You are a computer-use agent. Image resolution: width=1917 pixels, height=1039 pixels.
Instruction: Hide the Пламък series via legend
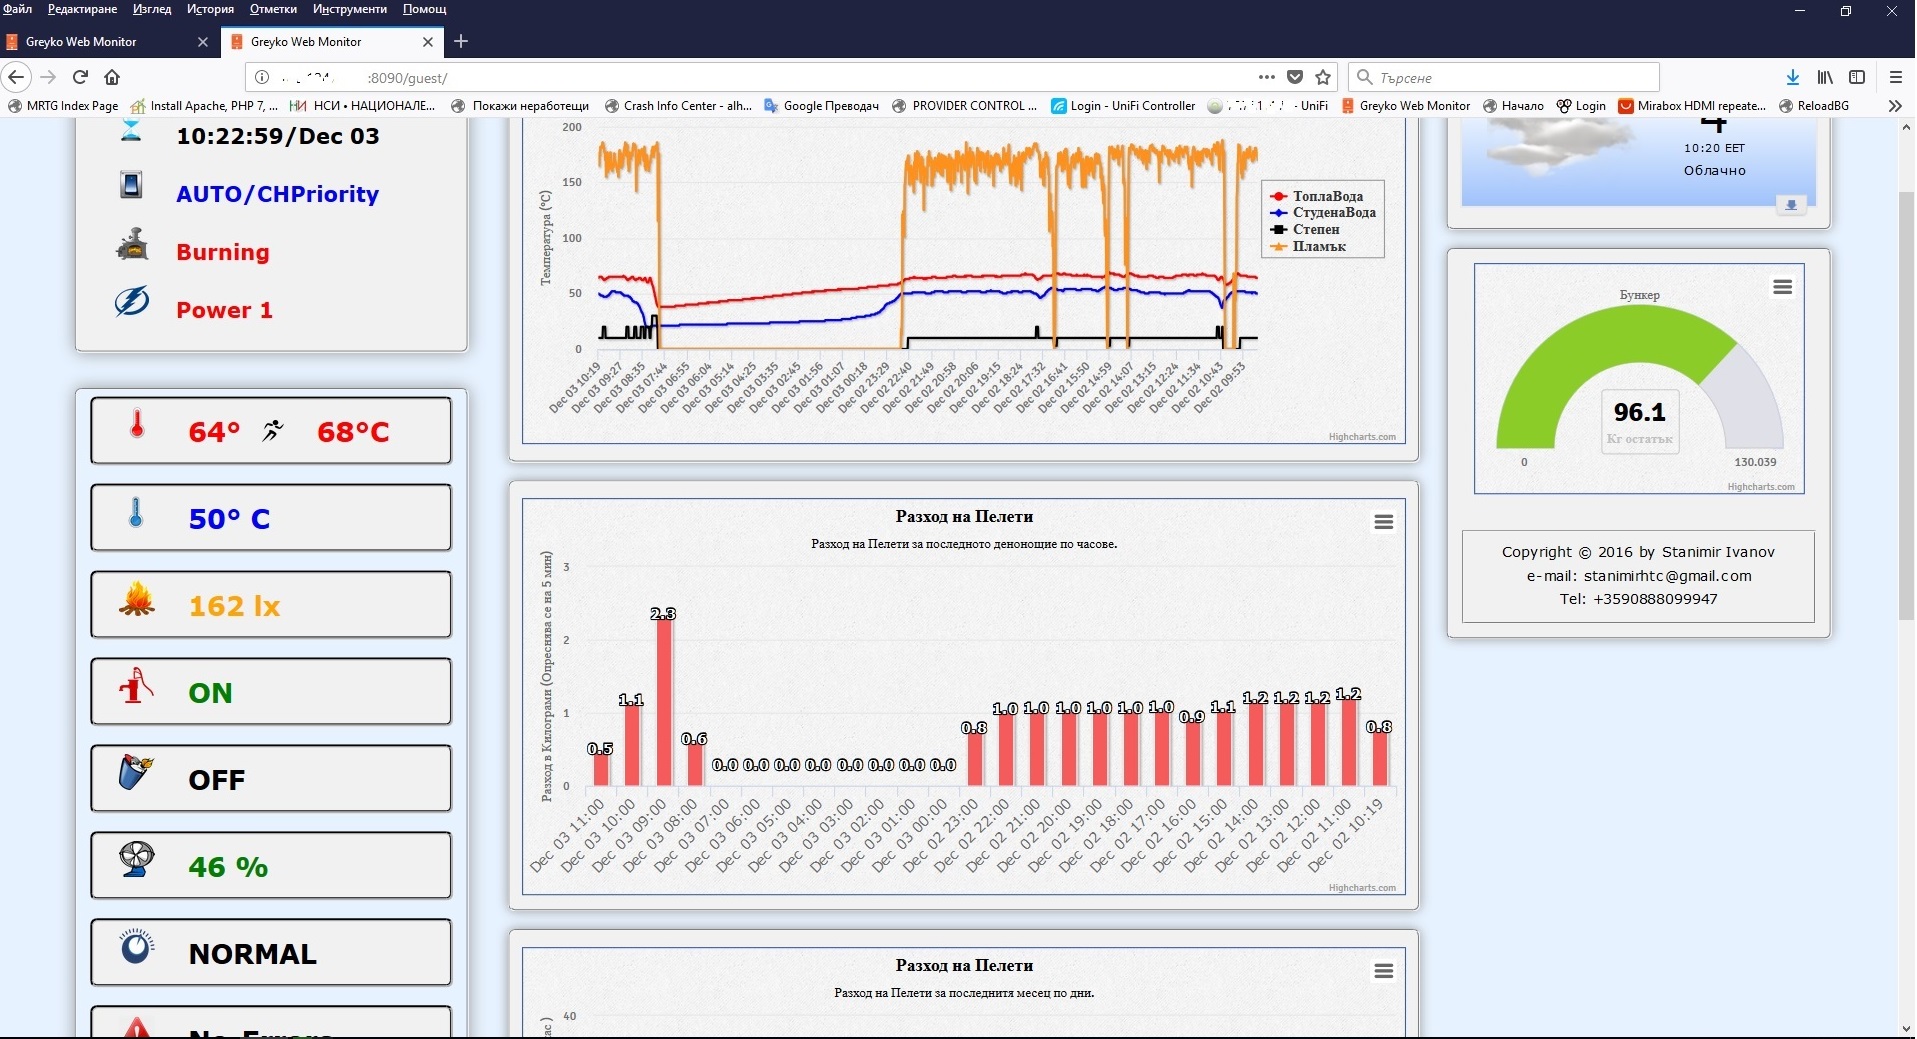click(x=1318, y=247)
